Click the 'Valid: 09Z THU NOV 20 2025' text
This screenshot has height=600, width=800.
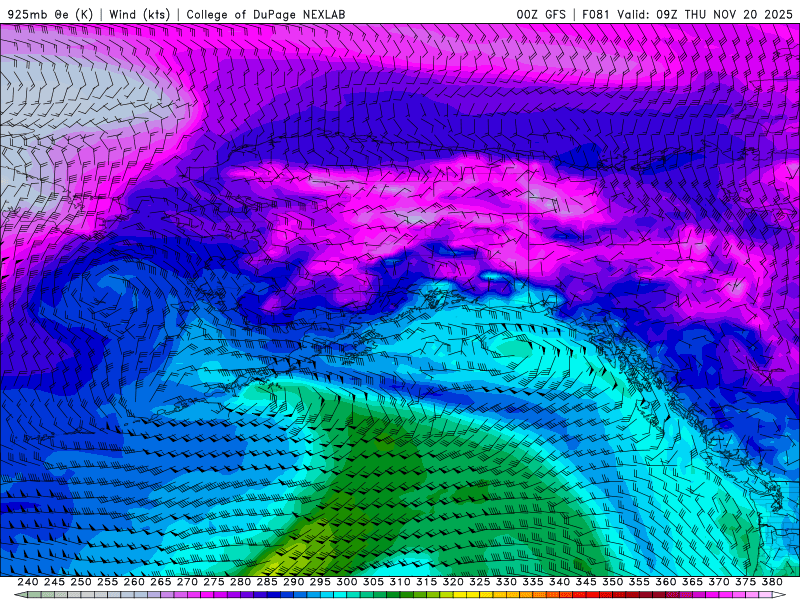tap(705, 14)
